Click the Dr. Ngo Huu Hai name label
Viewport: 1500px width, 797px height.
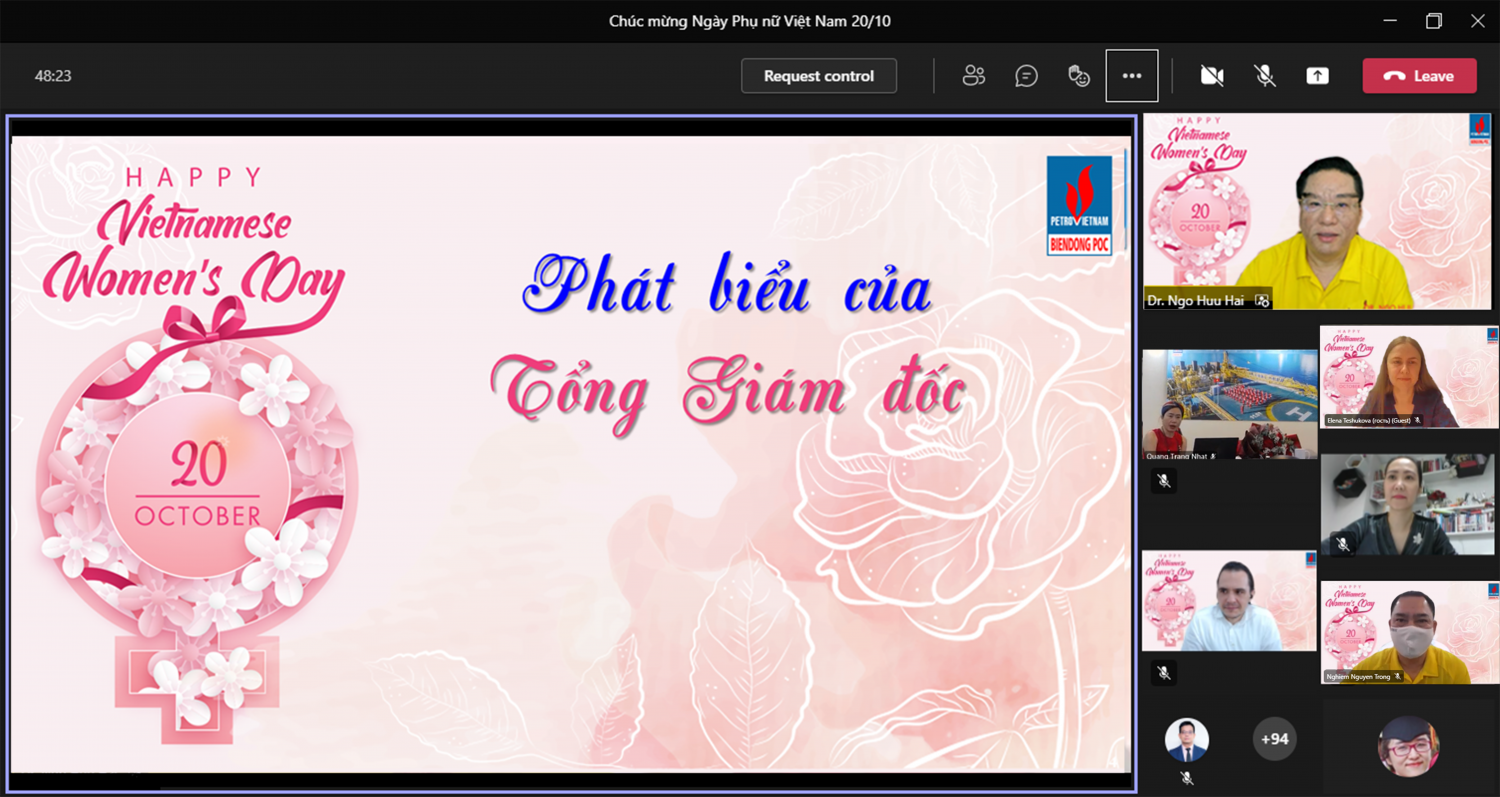[x=1196, y=300]
